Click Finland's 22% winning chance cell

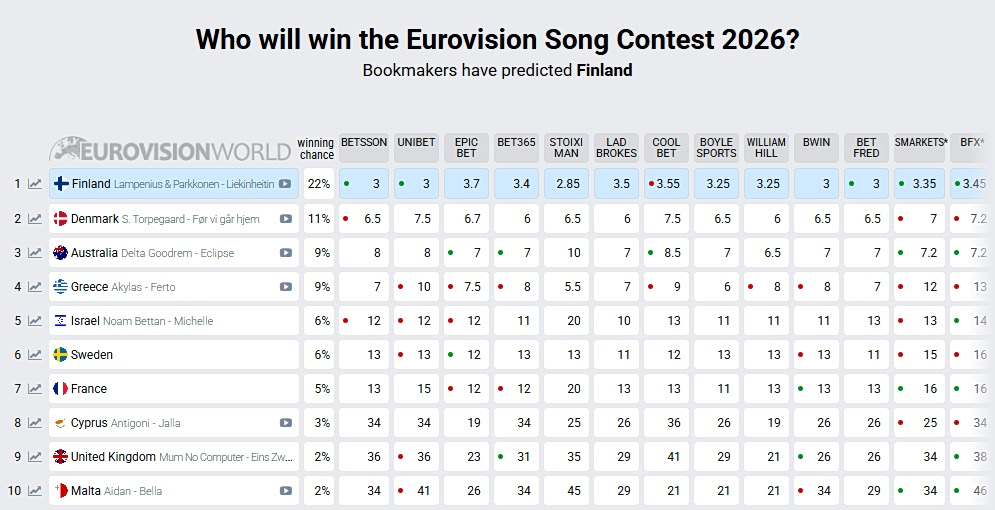(319, 184)
